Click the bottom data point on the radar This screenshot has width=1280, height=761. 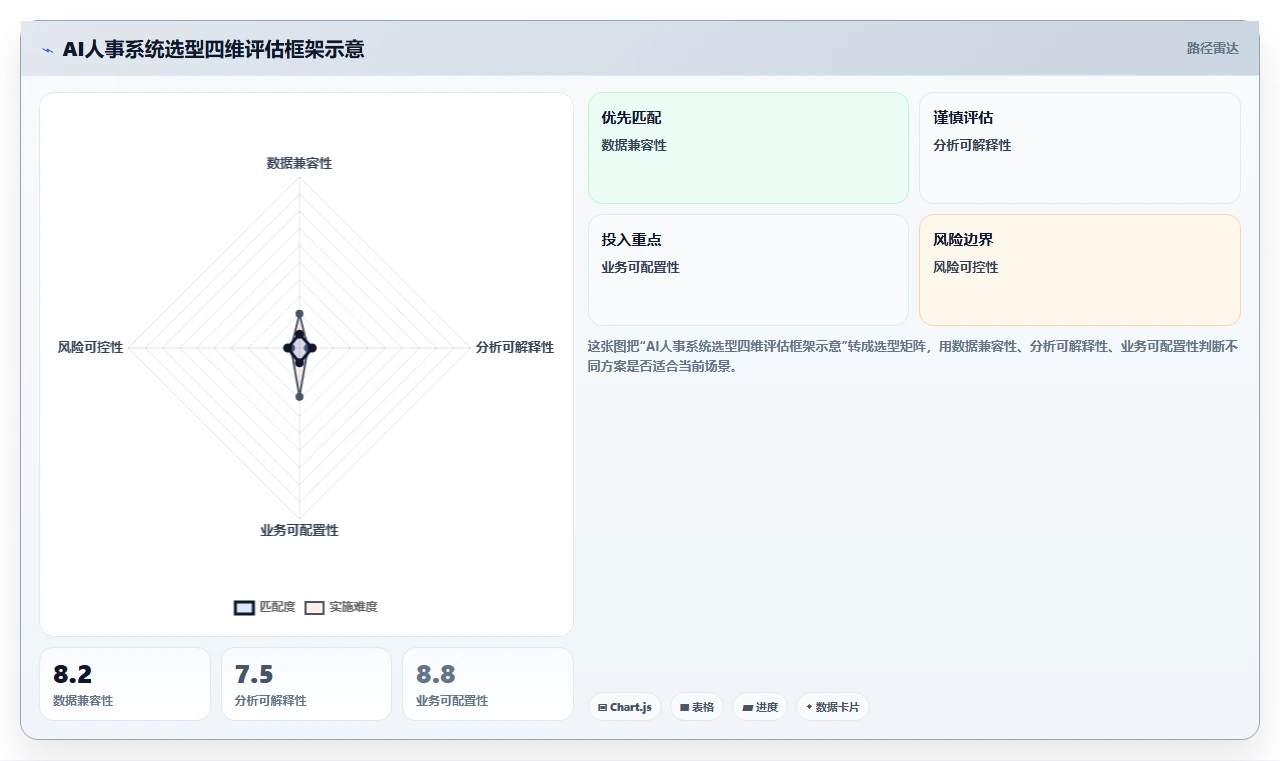299,397
